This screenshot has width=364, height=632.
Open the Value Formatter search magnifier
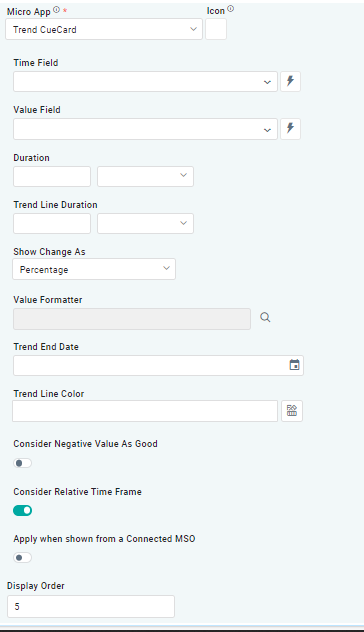(x=265, y=318)
